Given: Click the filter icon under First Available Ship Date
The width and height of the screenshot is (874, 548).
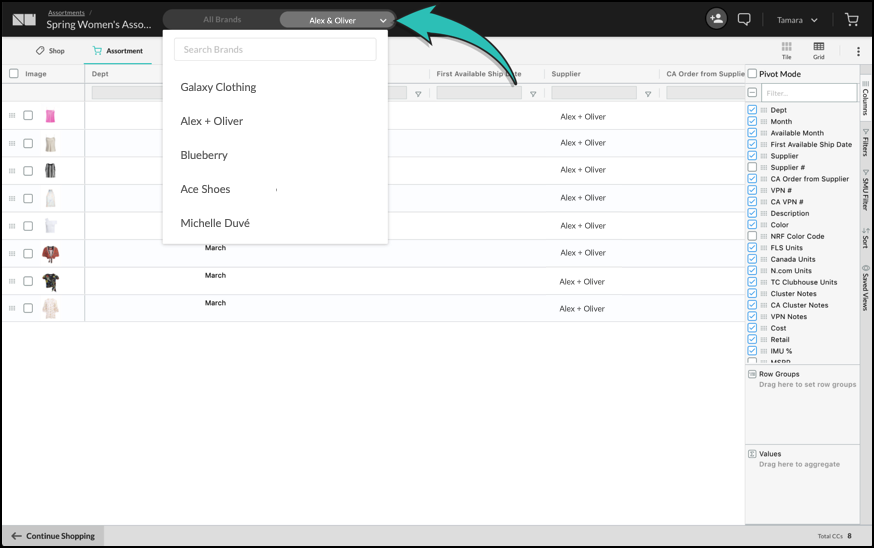Looking at the screenshot, I should [x=533, y=94].
